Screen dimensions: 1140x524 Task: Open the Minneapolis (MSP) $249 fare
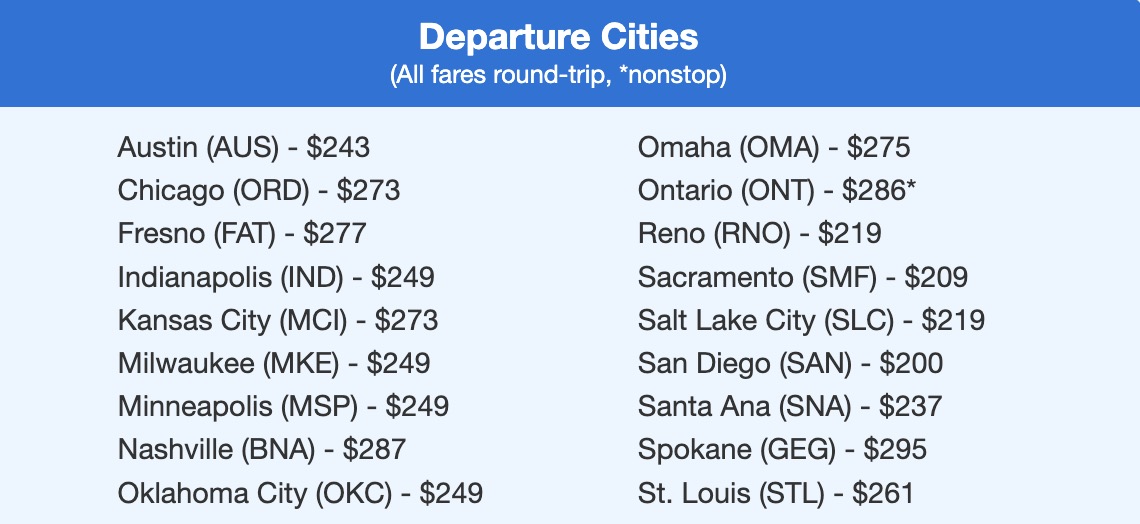click(x=283, y=407)
